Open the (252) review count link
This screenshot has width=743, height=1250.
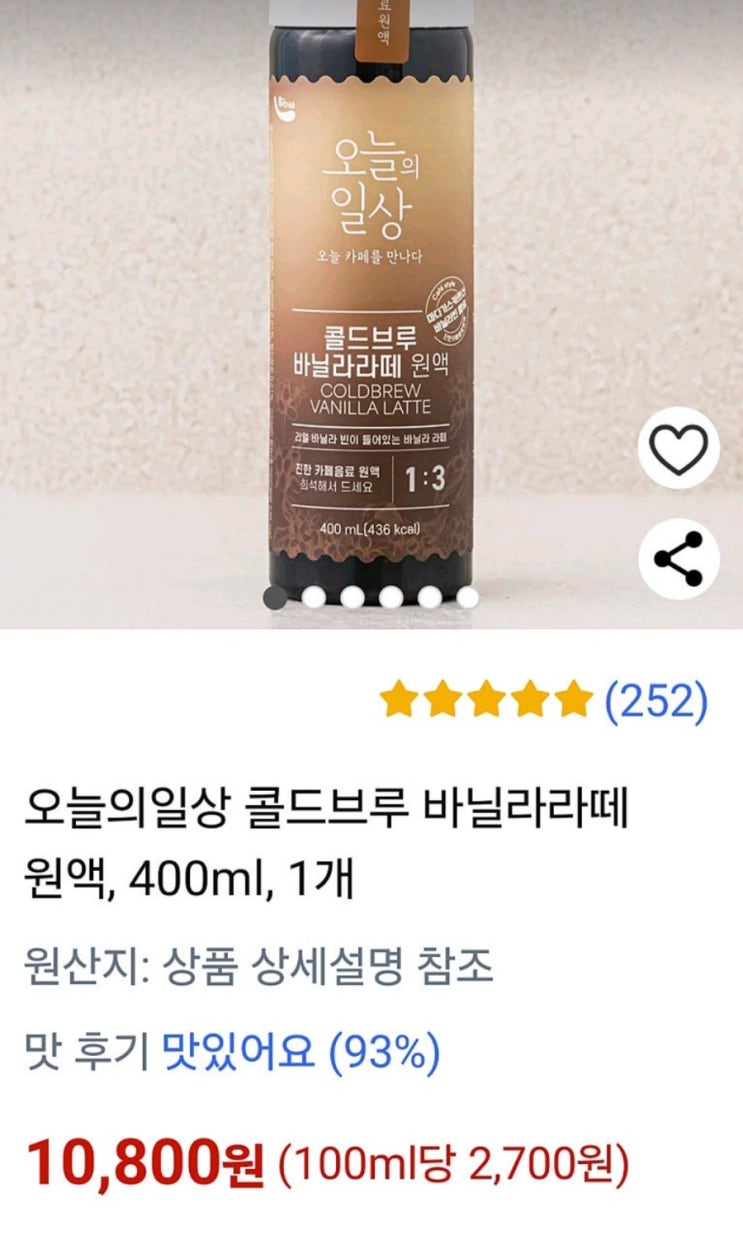pyautogui.click(x=656, y=702)
